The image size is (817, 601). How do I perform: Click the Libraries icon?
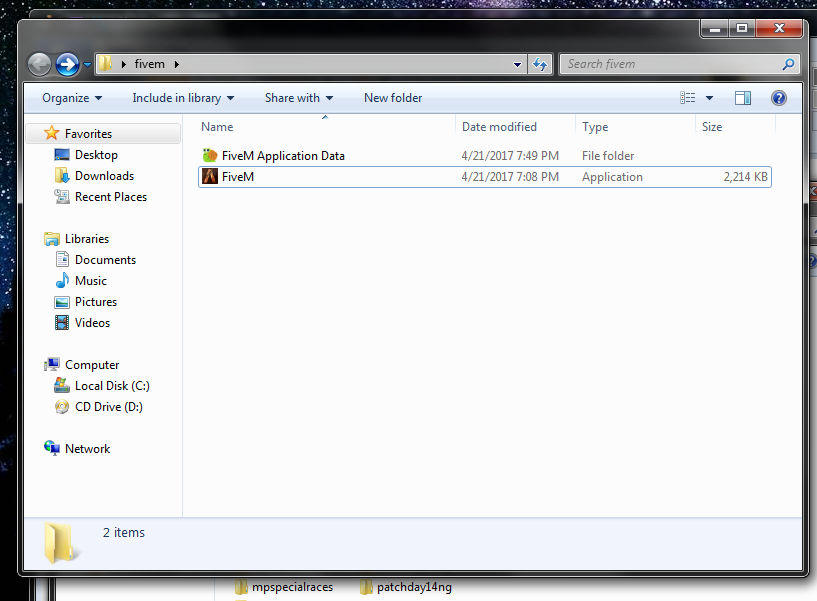click(x=52, y=239)
